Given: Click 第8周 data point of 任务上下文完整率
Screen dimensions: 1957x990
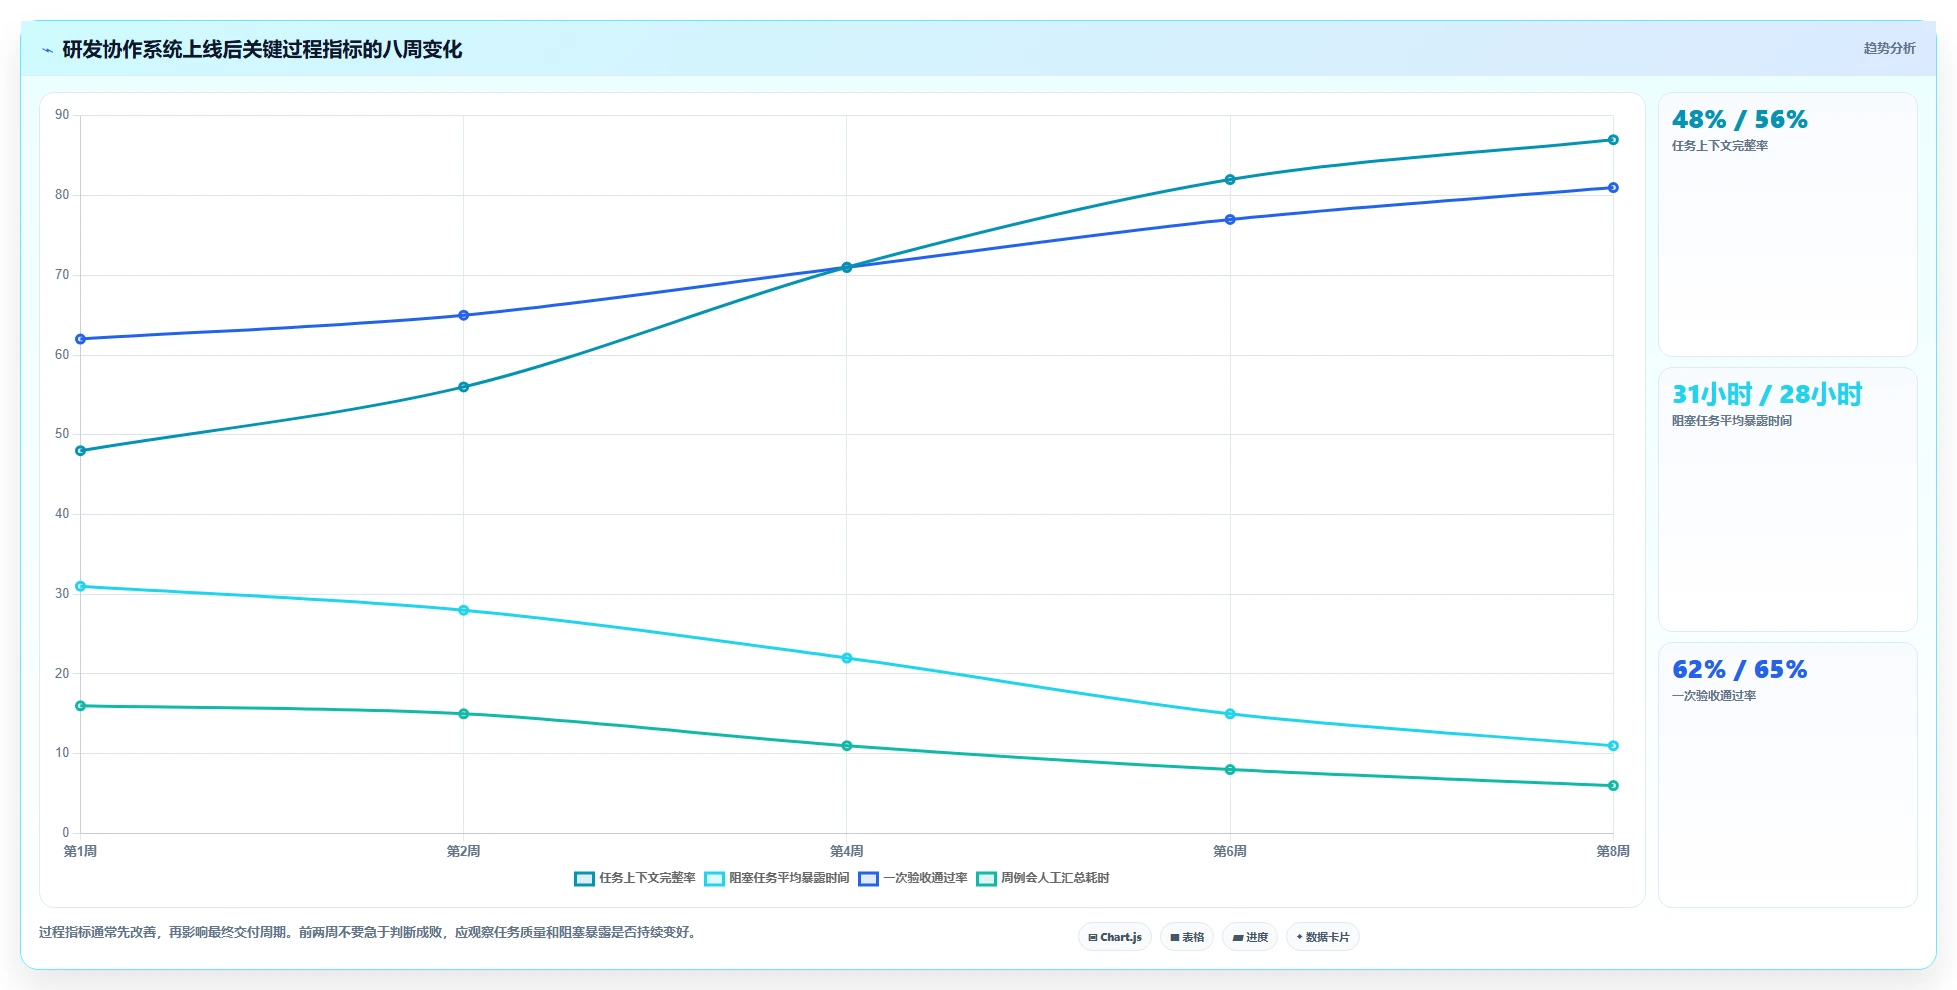Looking at the screenshot, I should [x=1613, y=140].
